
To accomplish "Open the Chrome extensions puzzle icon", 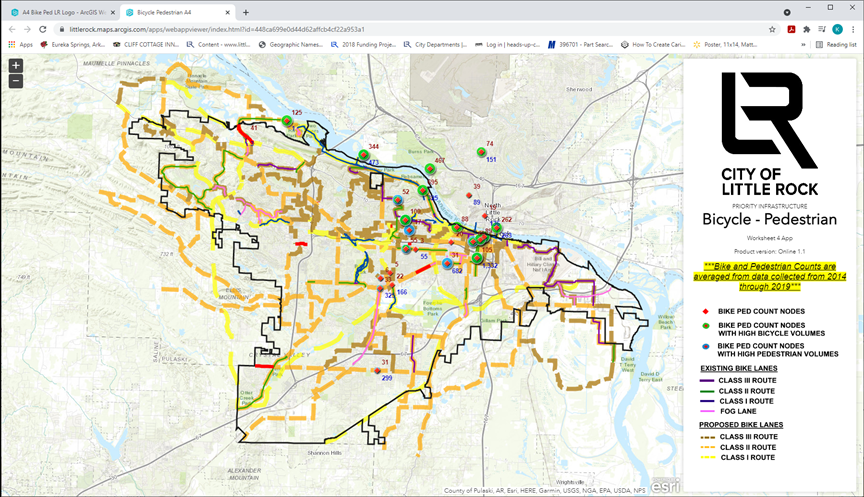I will coord(807,29).
